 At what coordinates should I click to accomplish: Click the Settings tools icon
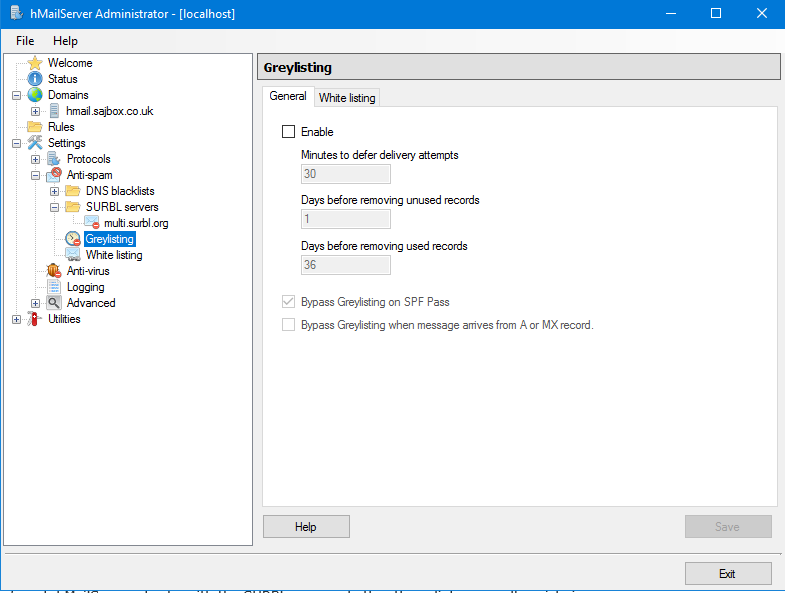click(35, 143)
